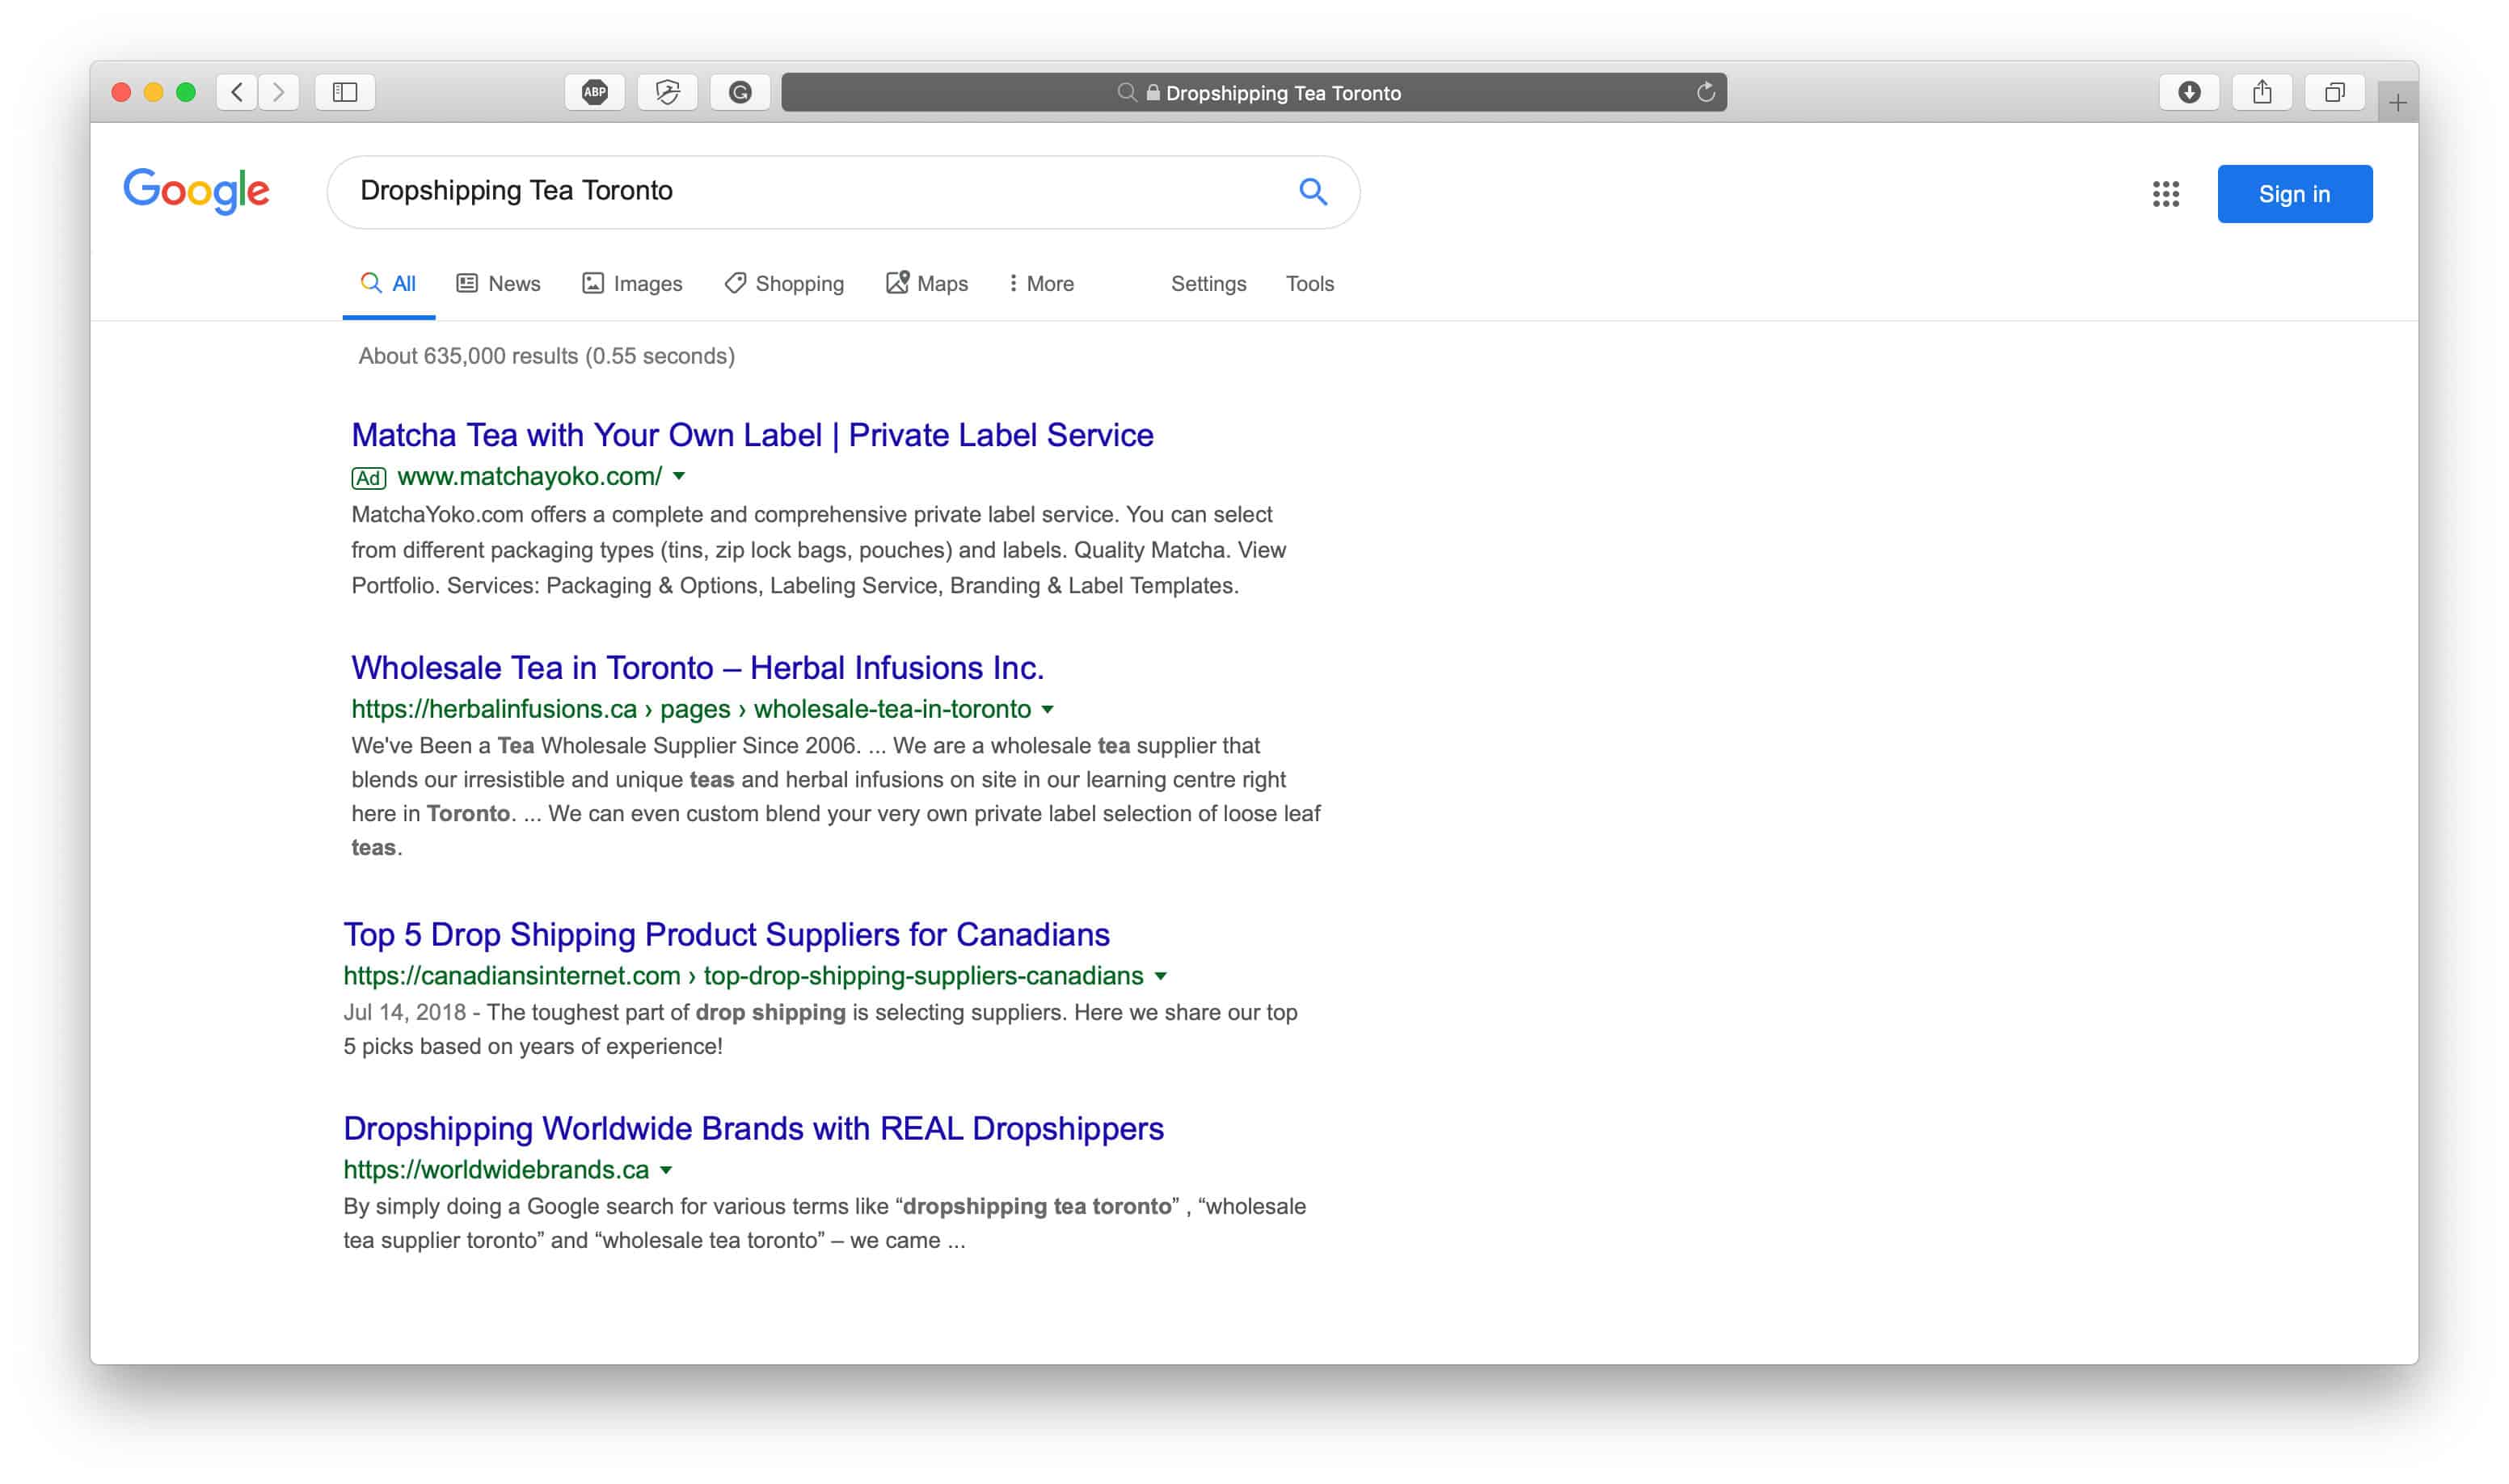Expand arrow next to herbalinfusions.ca URL
Screen dimensions: 2509x1484
1047,710
